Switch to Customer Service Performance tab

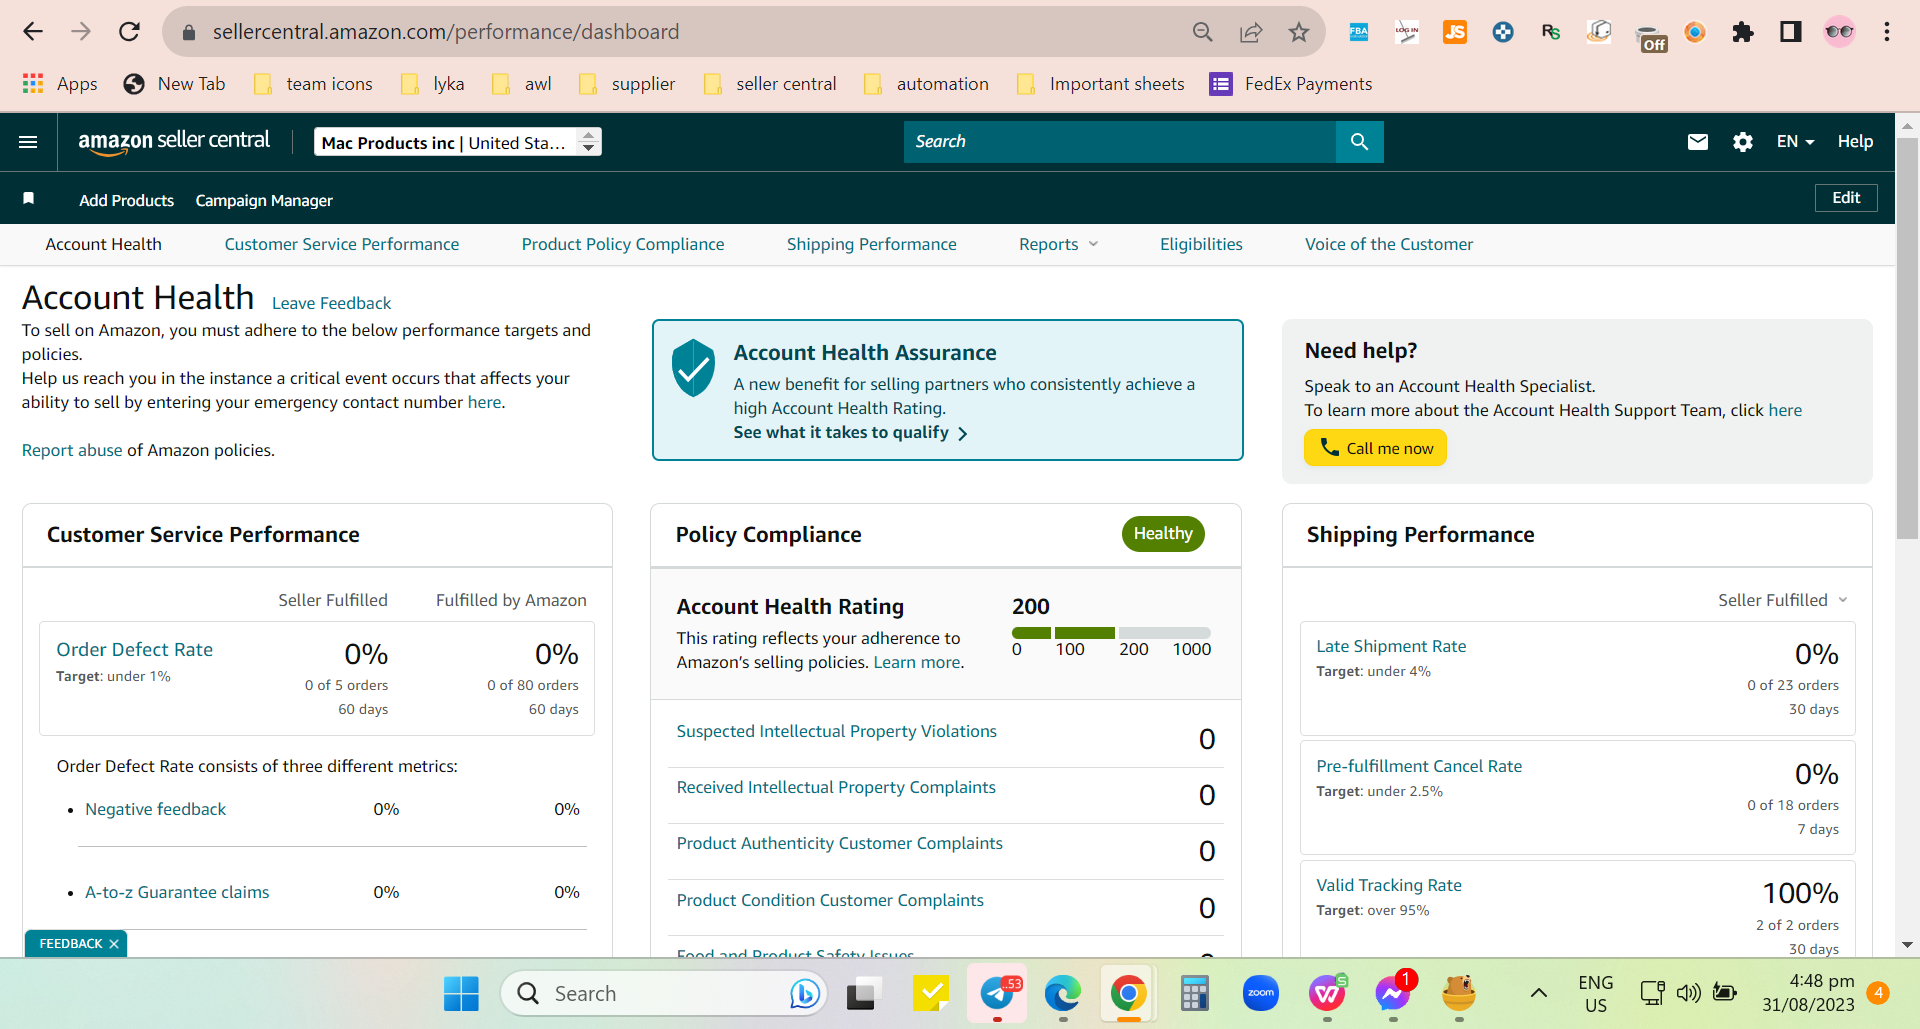[x=342, y=244]
